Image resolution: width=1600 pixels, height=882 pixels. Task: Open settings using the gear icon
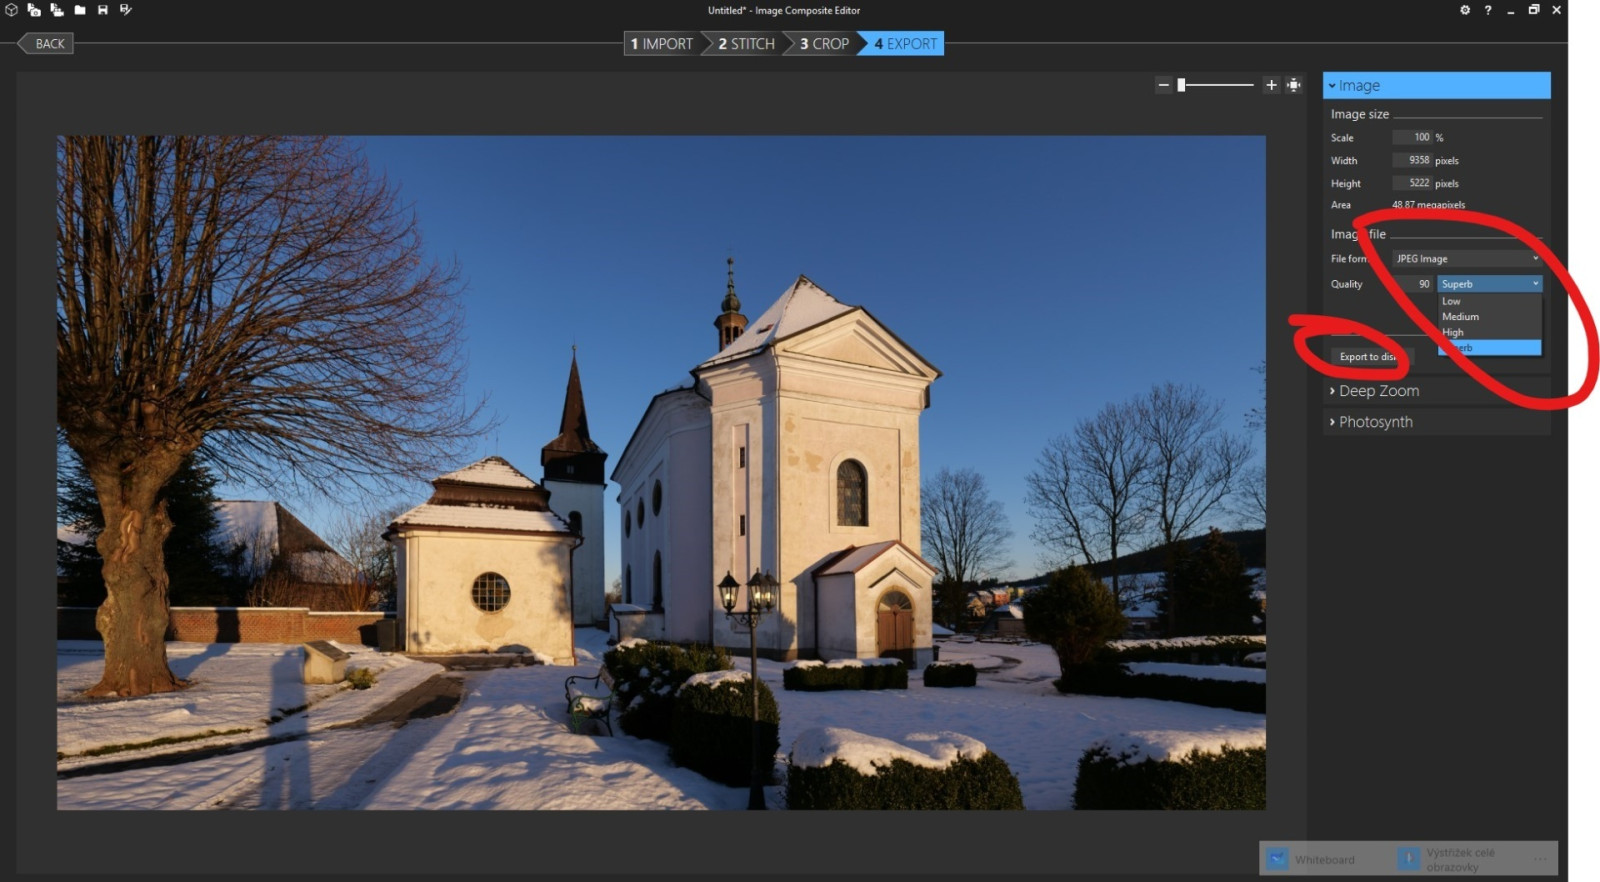[1465, 10]
